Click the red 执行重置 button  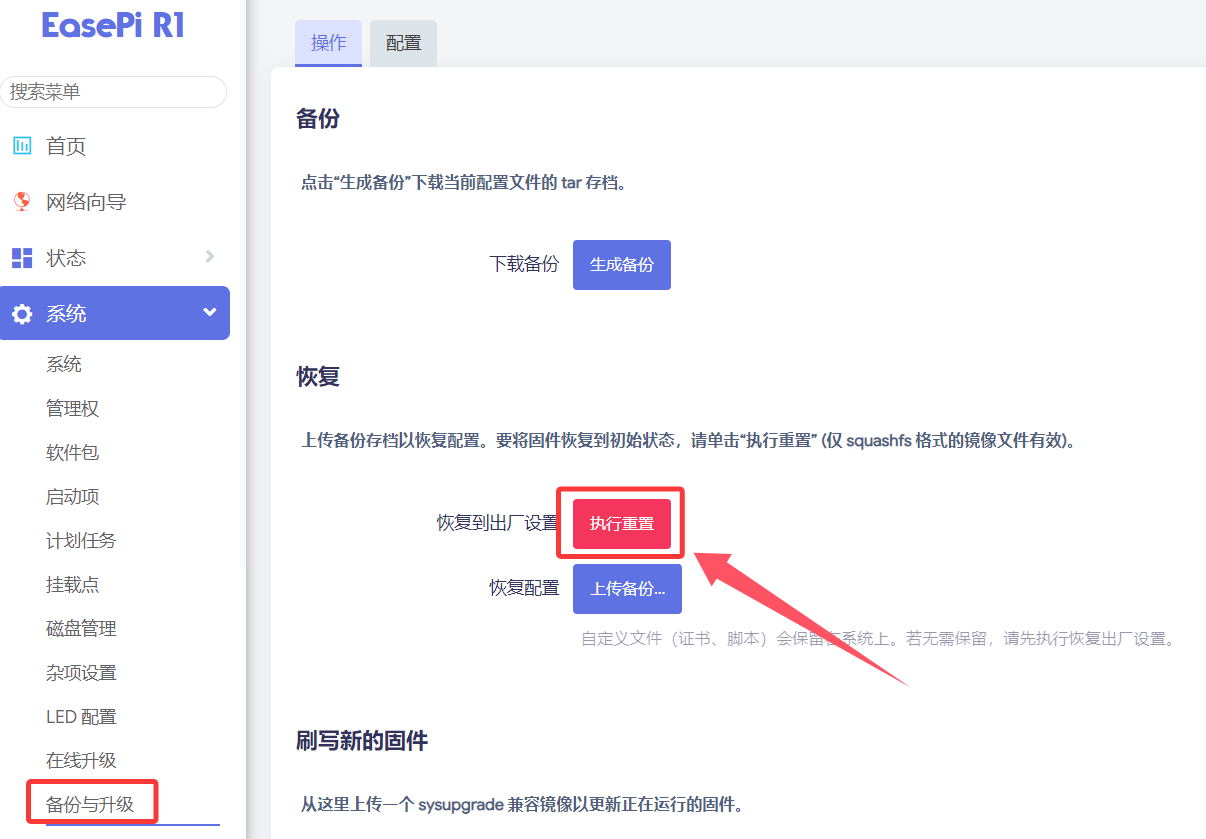(621, 524)
